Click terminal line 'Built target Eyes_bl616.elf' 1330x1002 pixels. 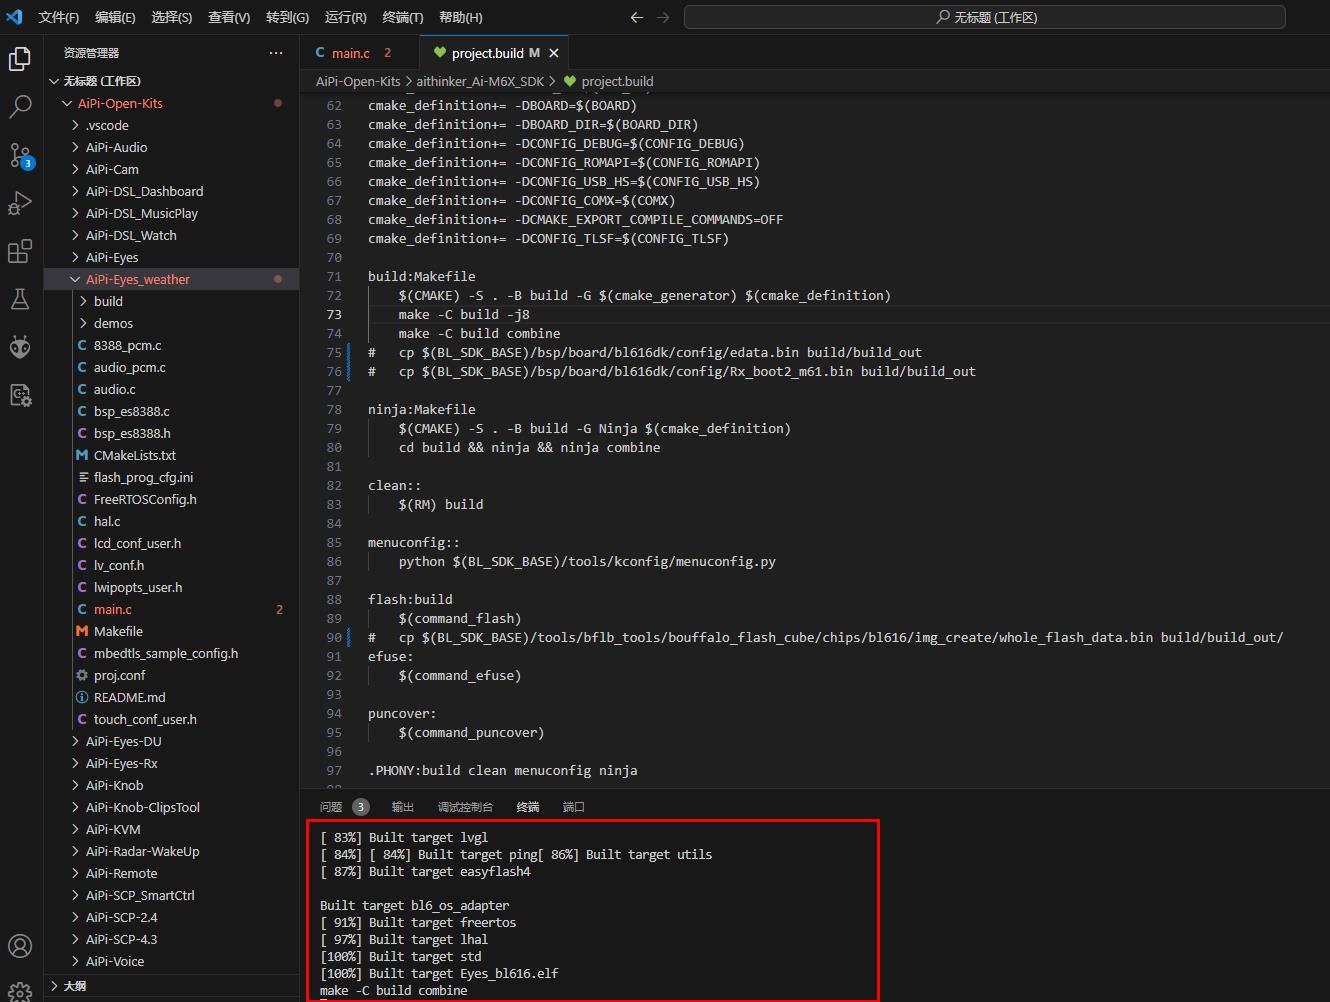(439, 973)
